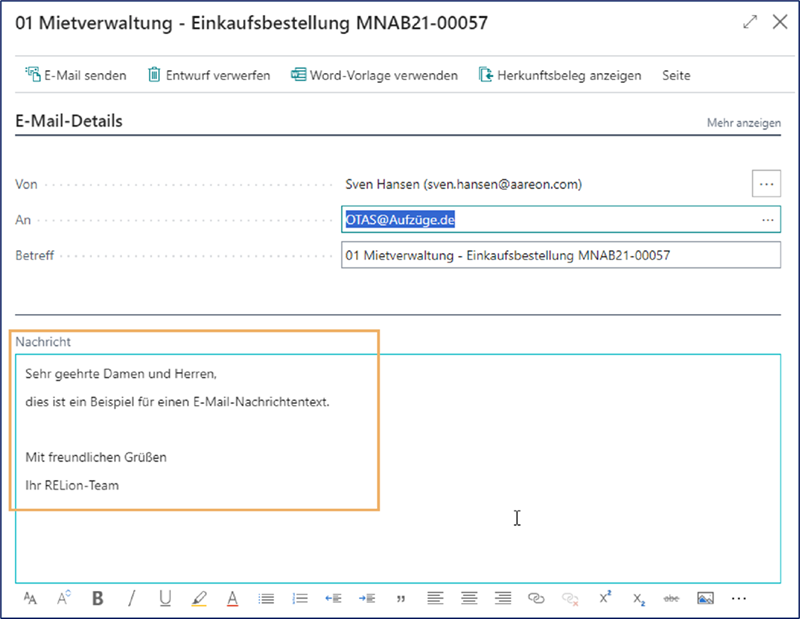Apply superscript formatting

605,598
